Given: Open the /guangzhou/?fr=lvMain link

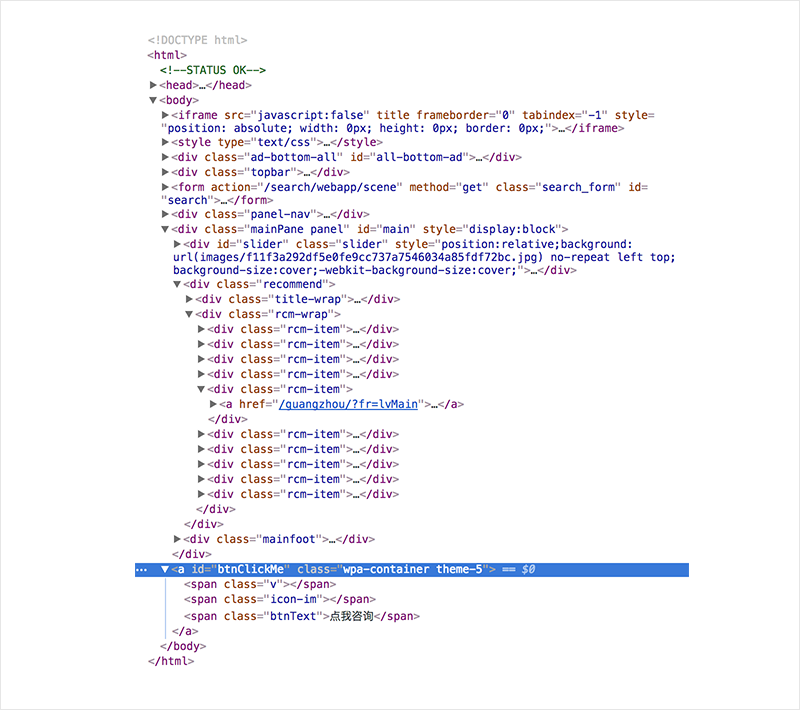Looking at the screenshot, I should tap(348, 404).
